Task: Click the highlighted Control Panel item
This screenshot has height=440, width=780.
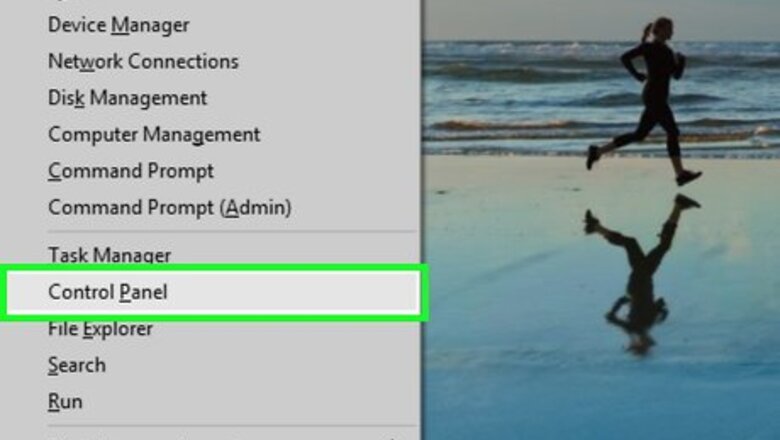Action: click(213, 292)
